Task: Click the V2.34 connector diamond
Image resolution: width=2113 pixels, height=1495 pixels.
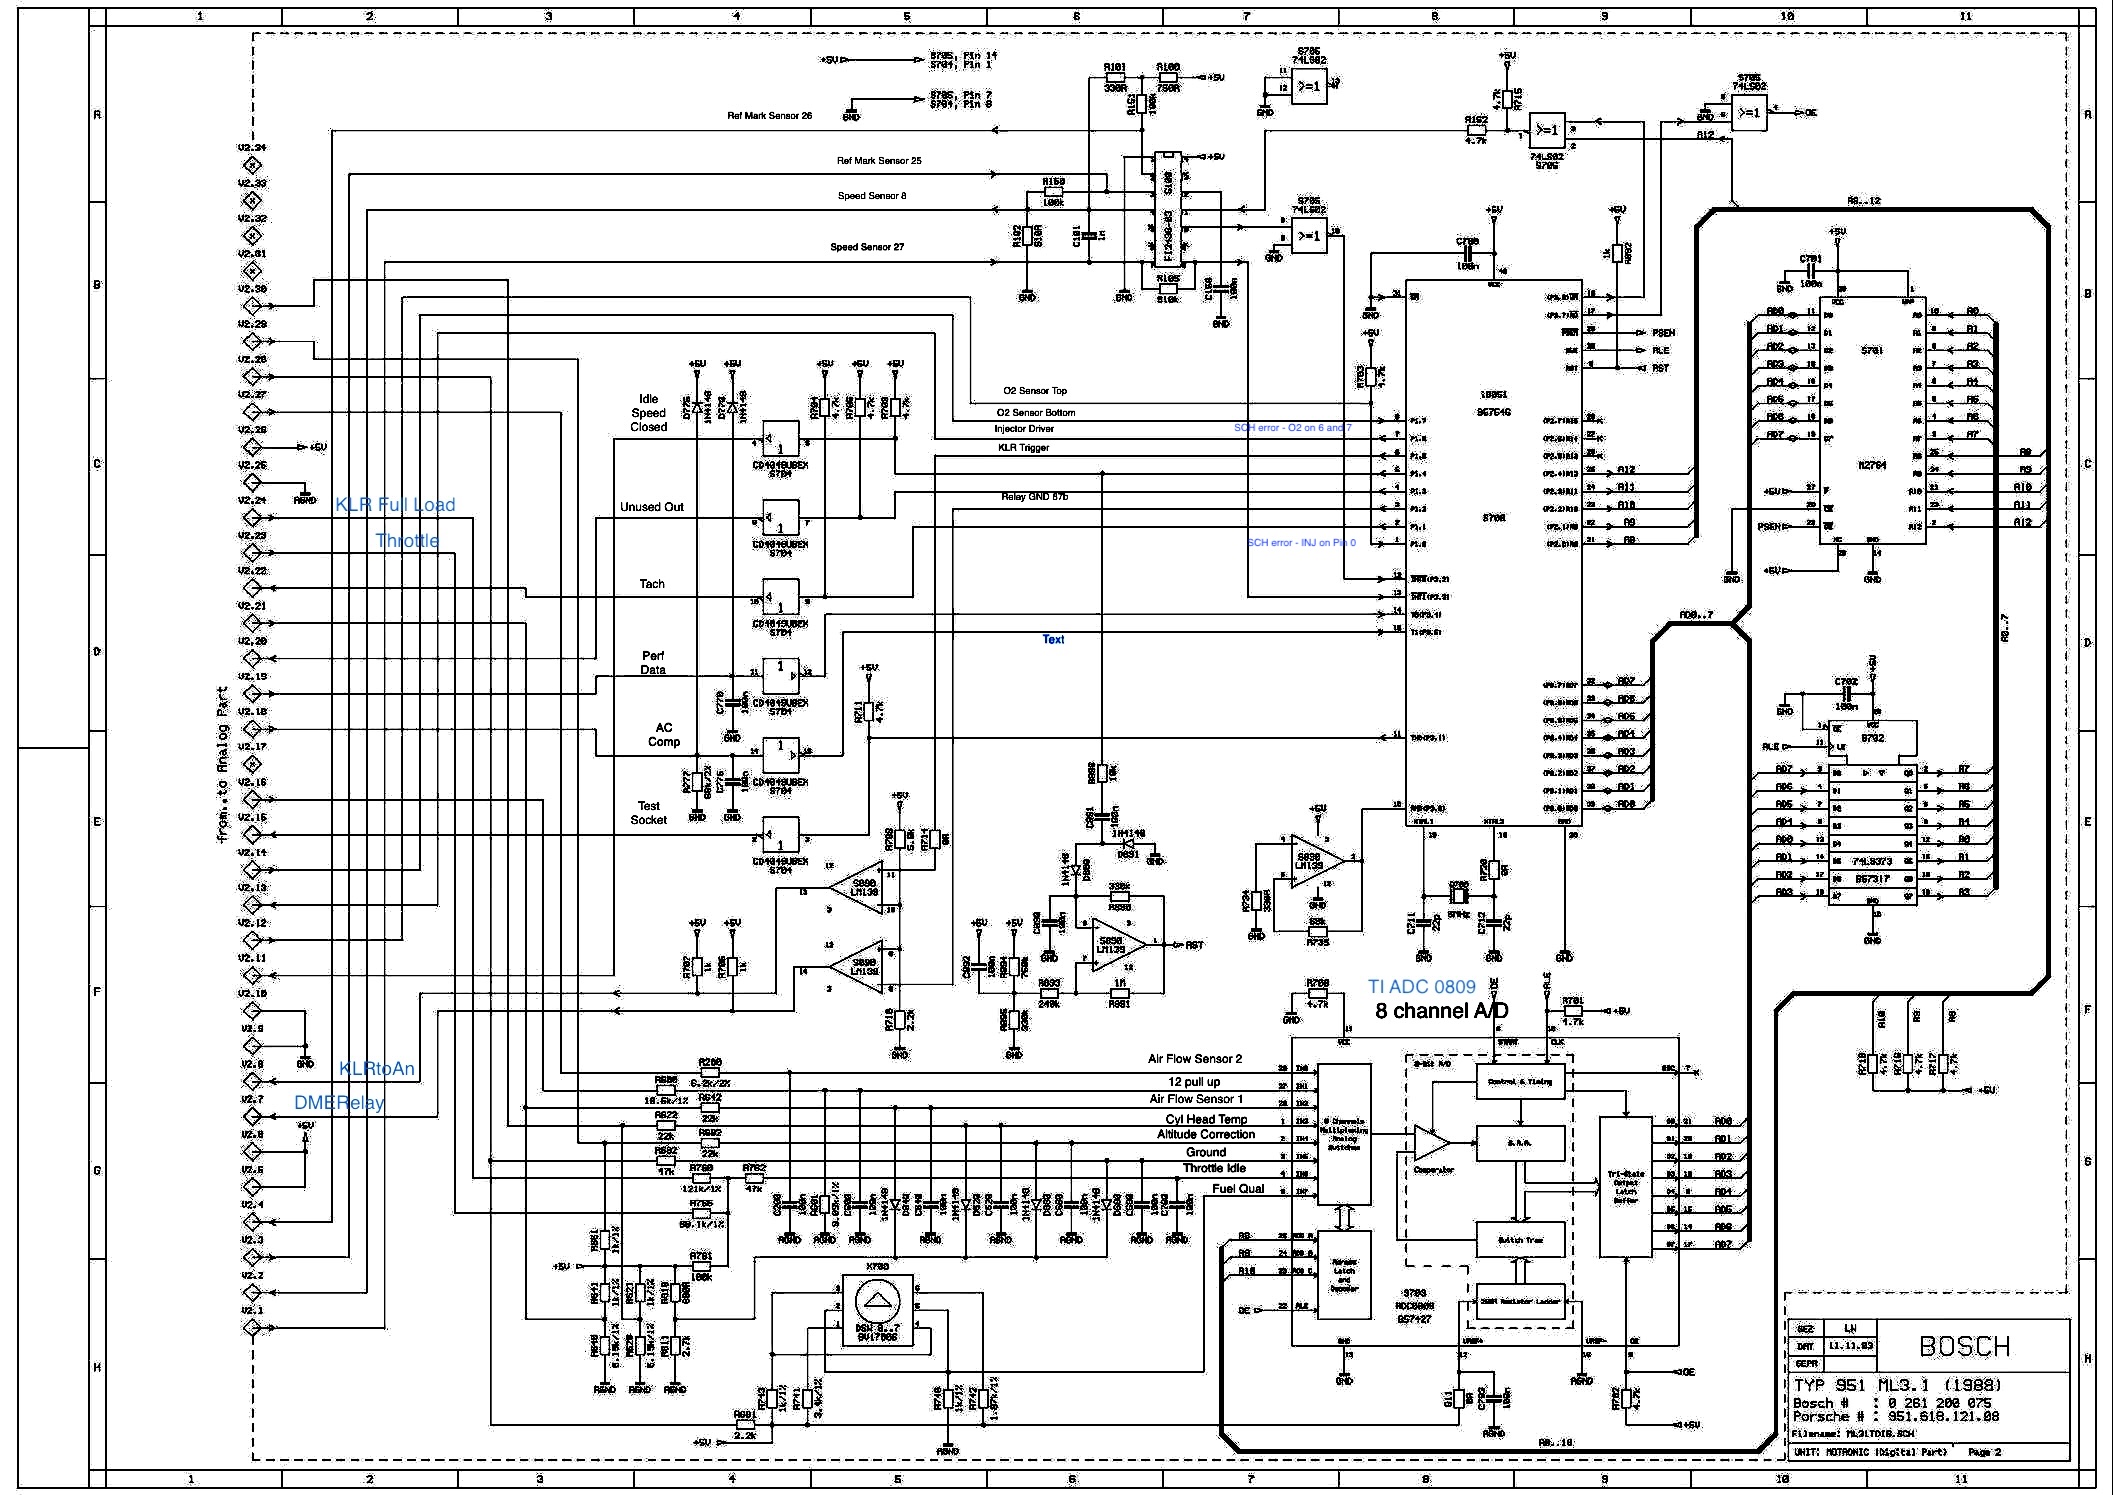Action: tap(252, 164)
